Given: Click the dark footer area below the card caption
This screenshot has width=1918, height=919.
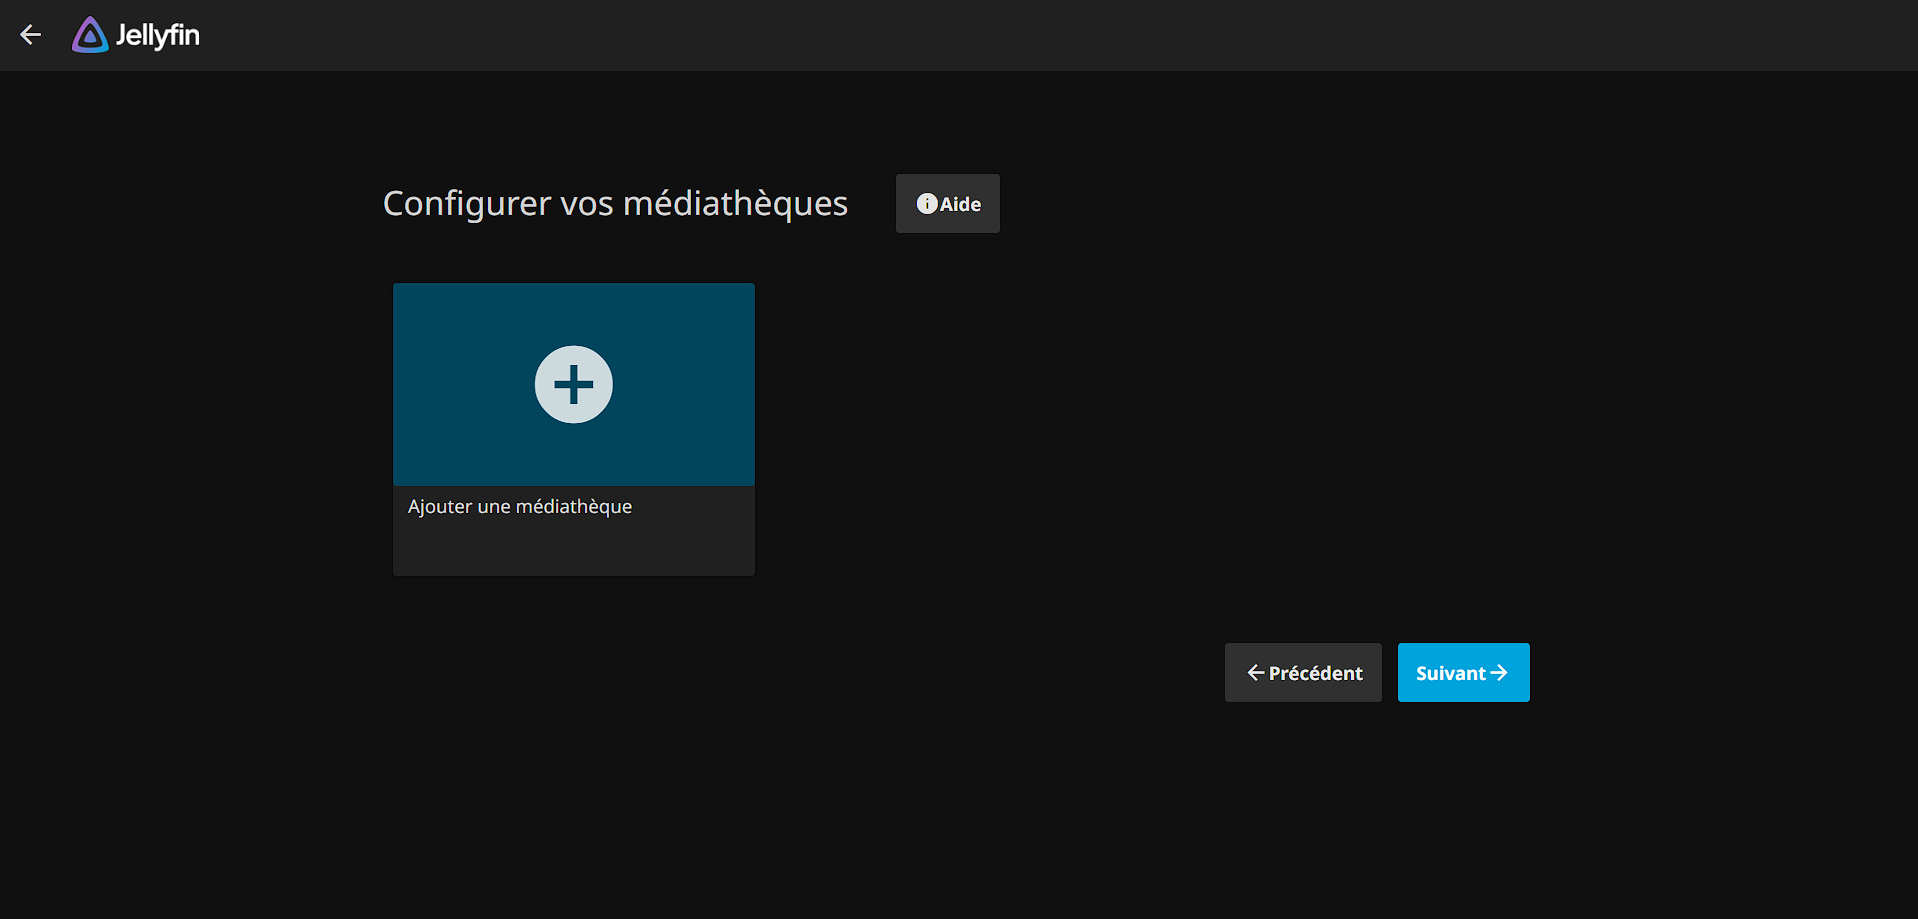Looking at the screenshot, I should tap(573, 550).
